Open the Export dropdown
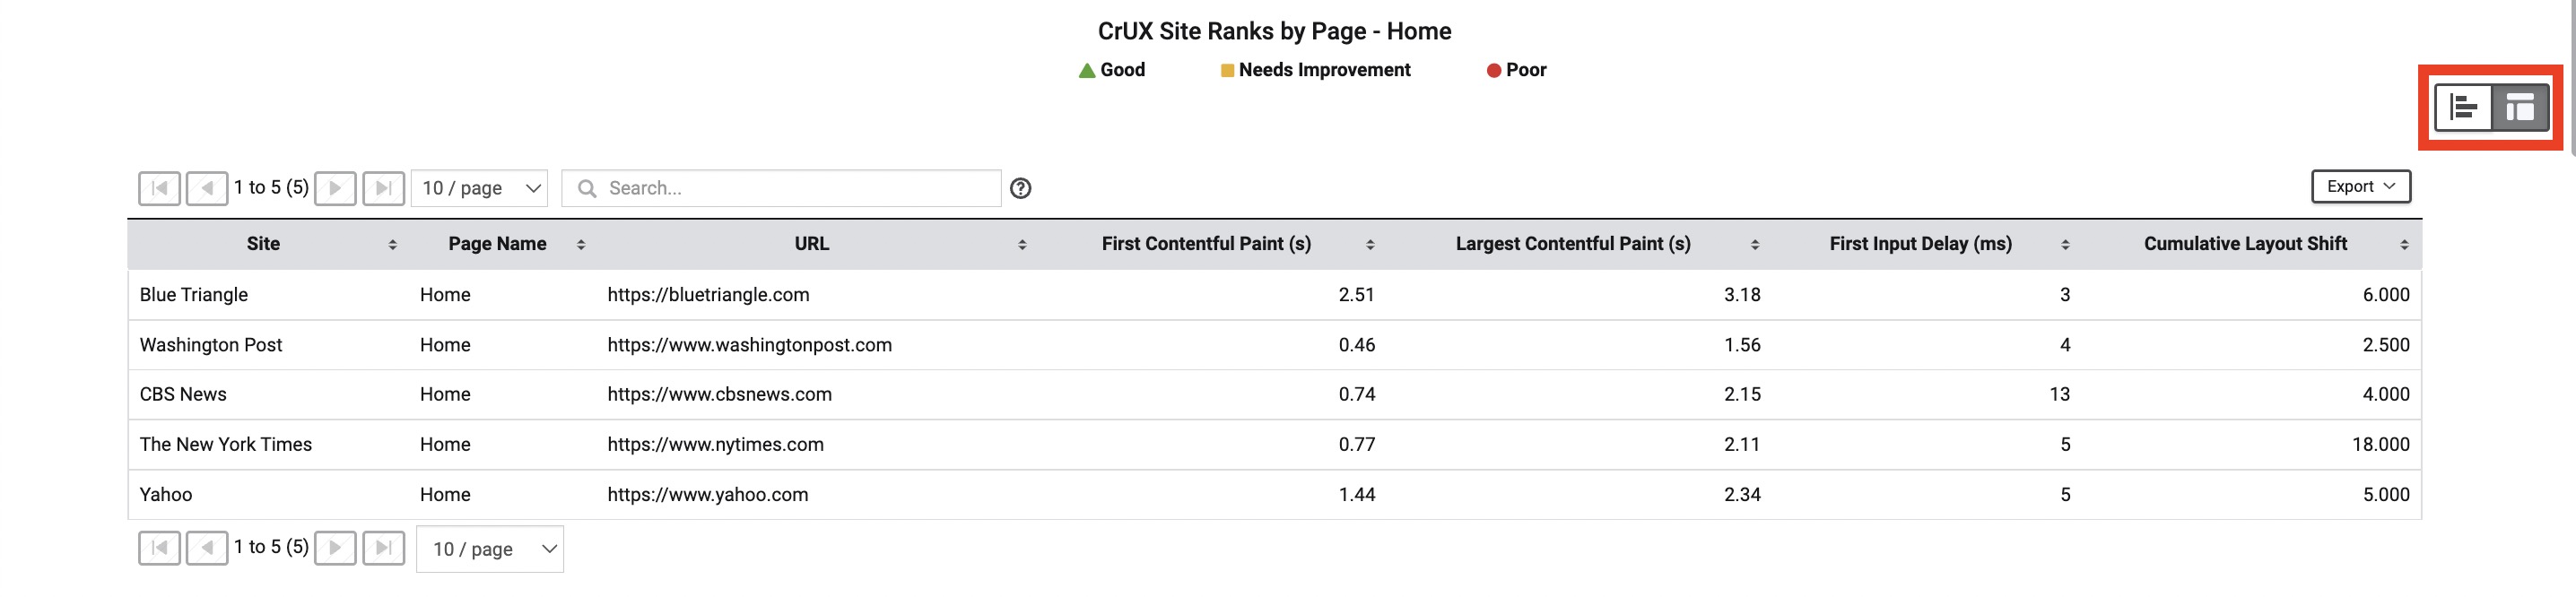This screenshot has height=597, width=2576. (2360, 186)
